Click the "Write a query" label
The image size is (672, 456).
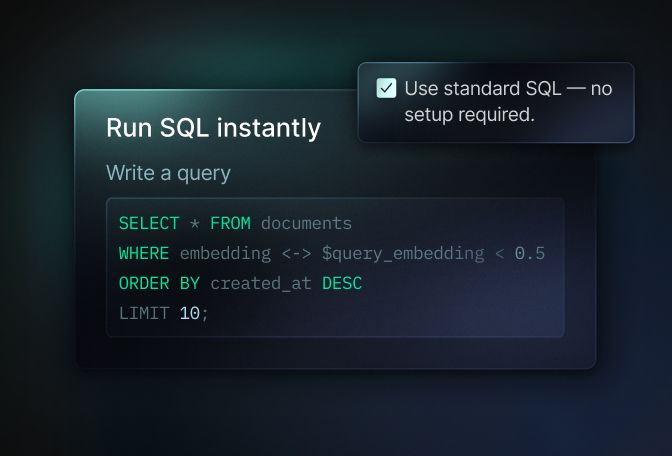[x=168, y=173]
